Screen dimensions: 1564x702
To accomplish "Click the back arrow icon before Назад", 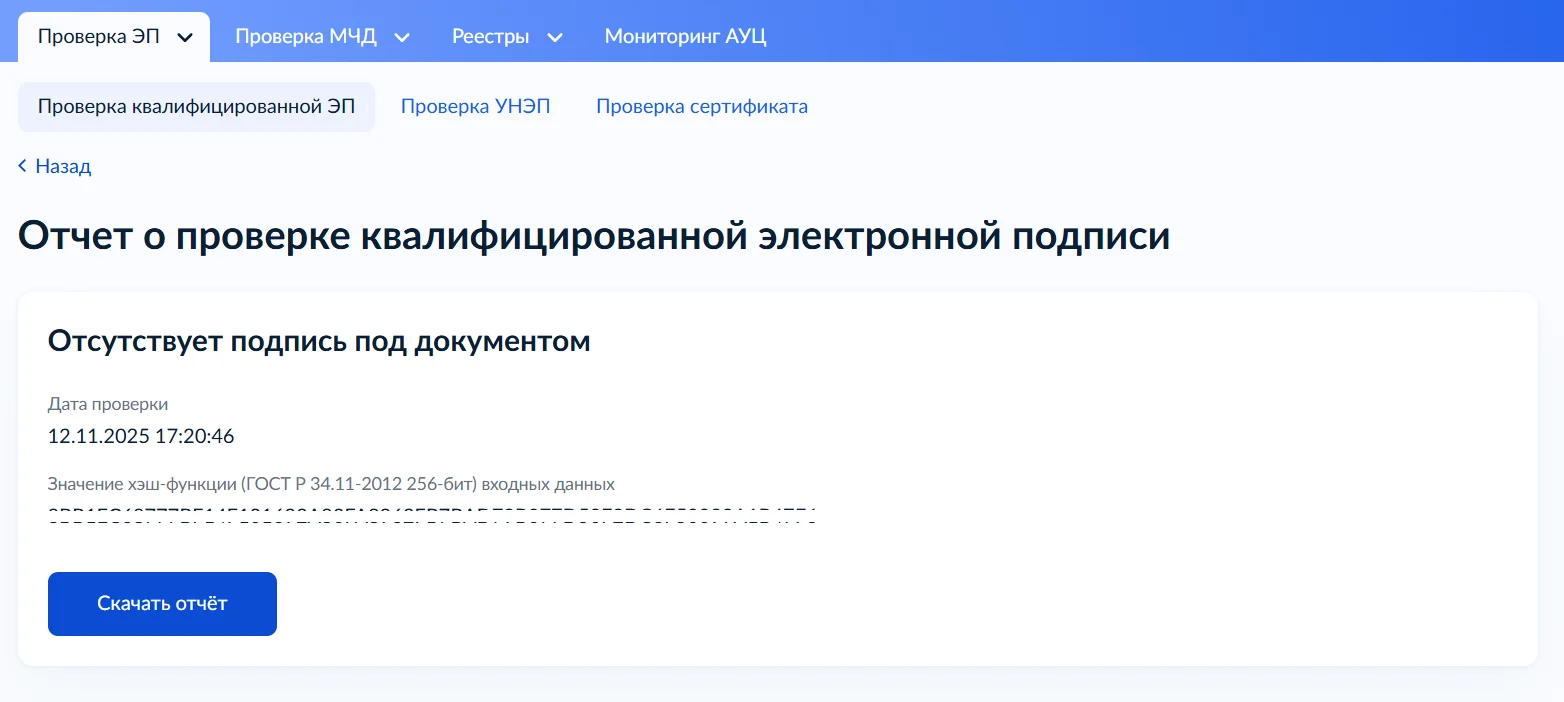I will coord(23,166).
